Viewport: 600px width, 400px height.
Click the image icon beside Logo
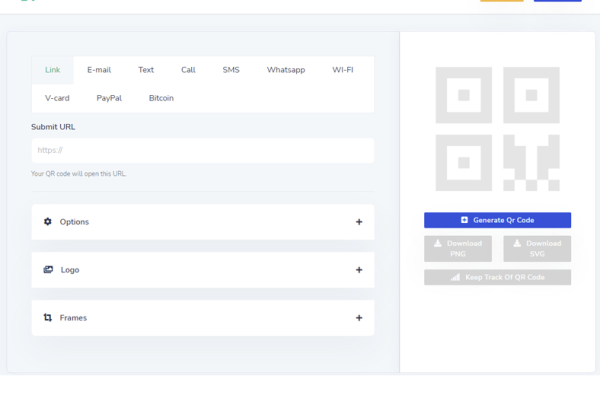coord(48,270)
